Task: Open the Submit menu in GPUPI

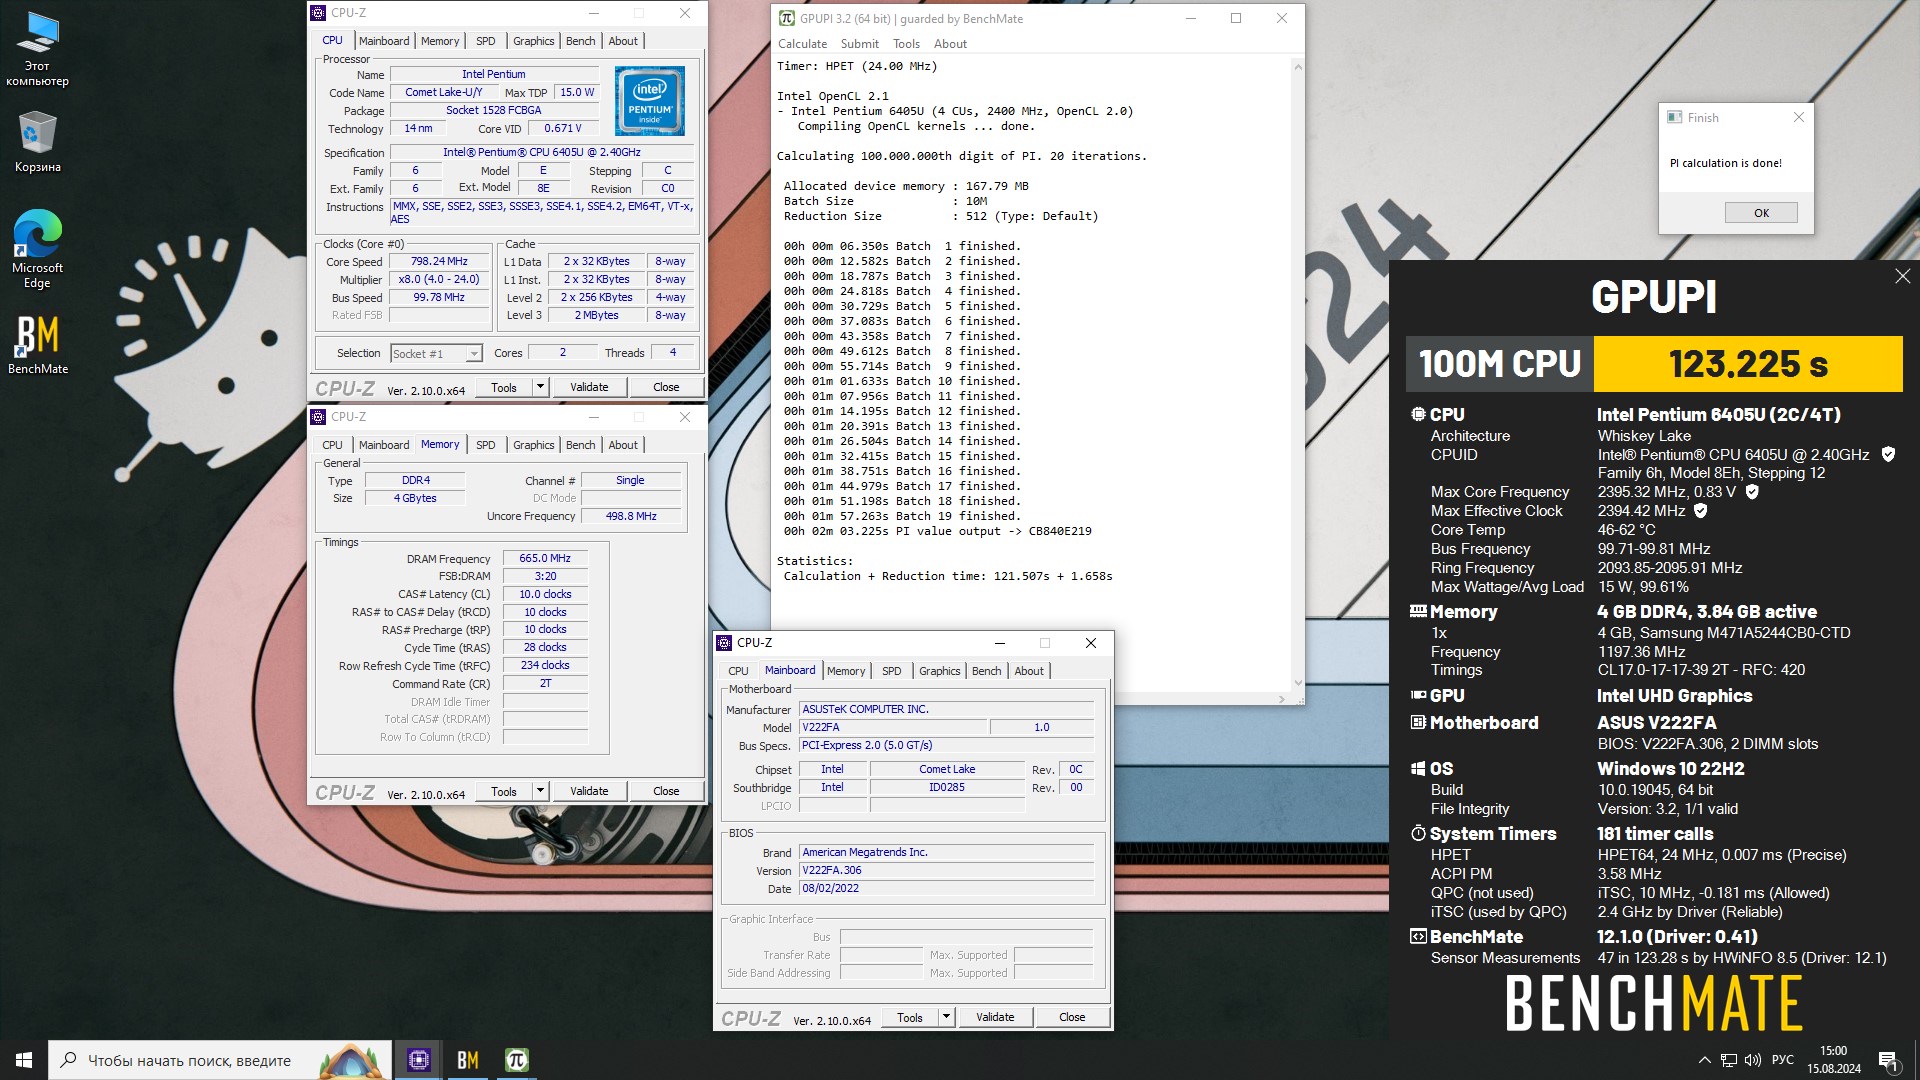Action: [x=859, y=44]
